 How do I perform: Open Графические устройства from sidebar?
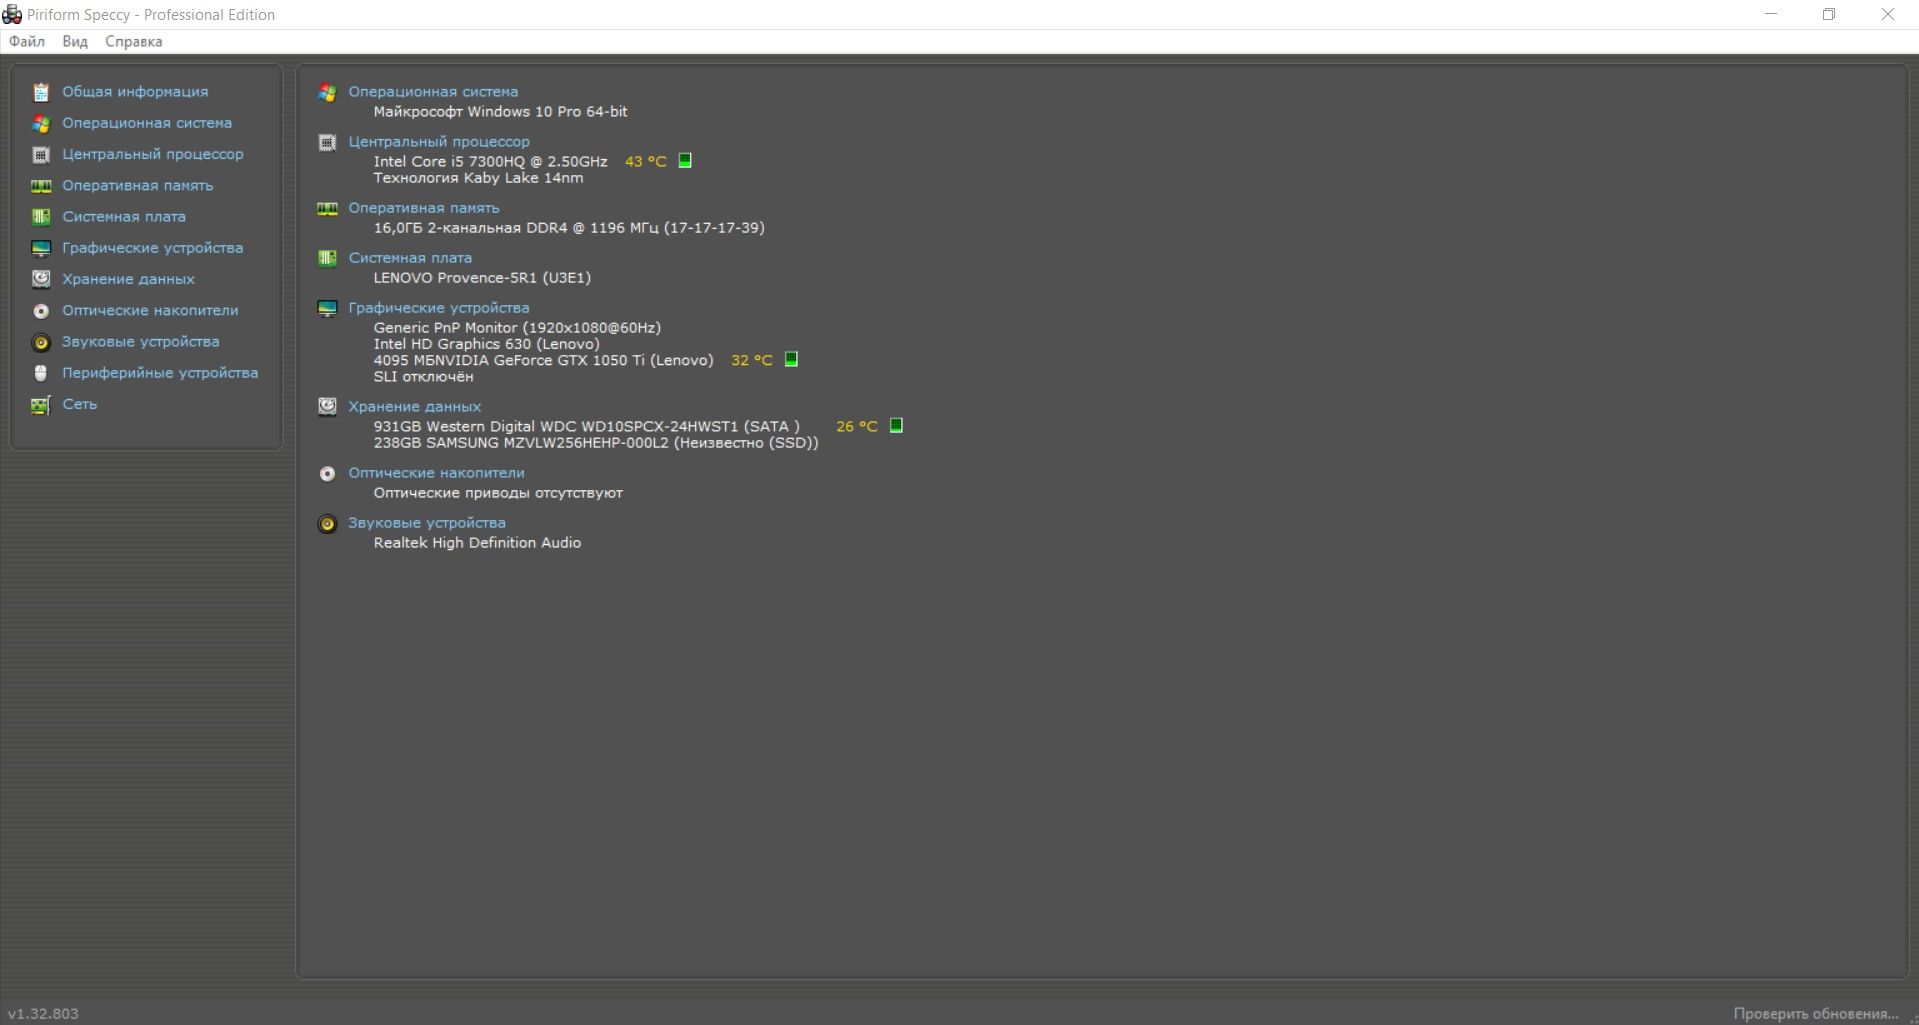152,248
